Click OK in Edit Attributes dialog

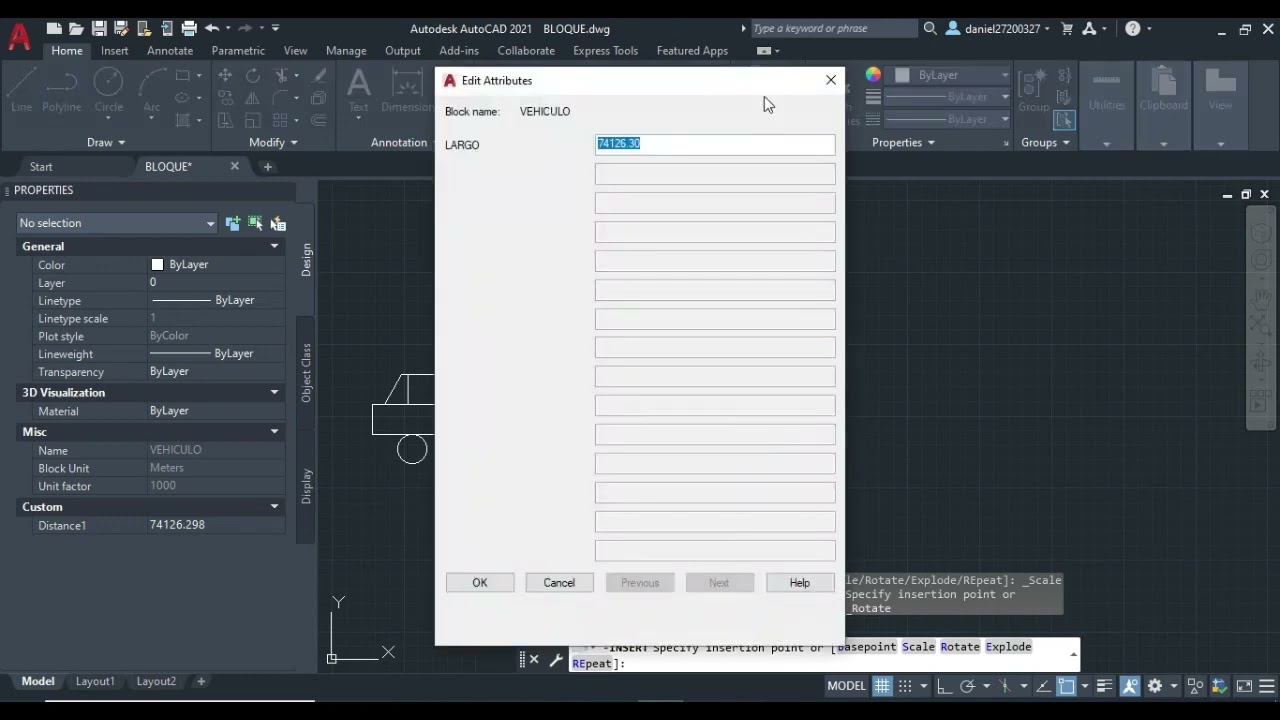(x=480, y=583)
